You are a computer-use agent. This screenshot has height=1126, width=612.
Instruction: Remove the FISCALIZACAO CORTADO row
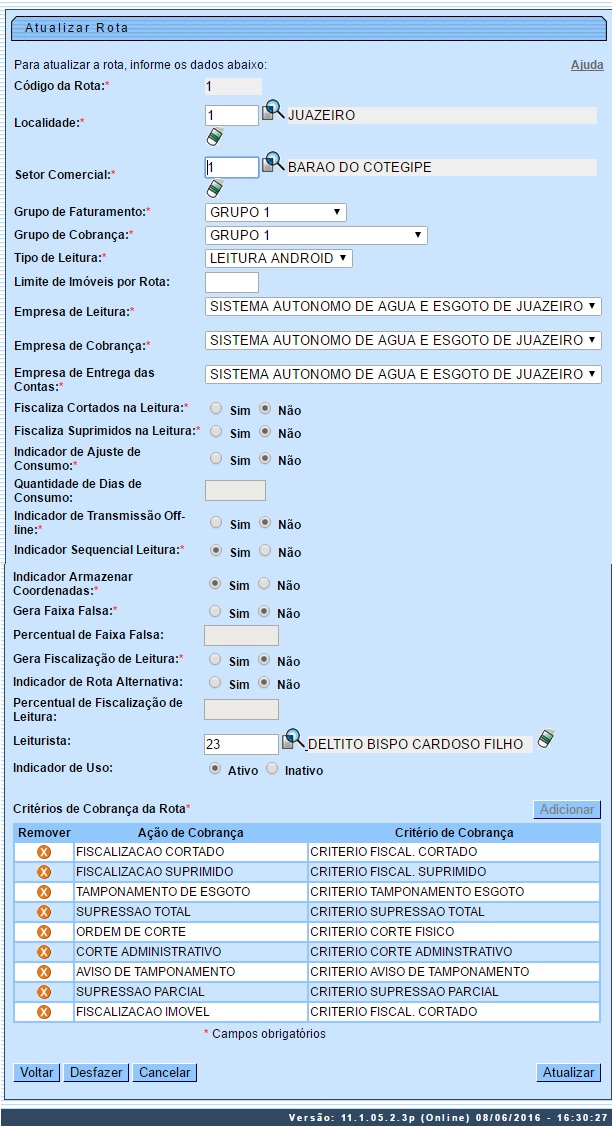tap(44, 852)
